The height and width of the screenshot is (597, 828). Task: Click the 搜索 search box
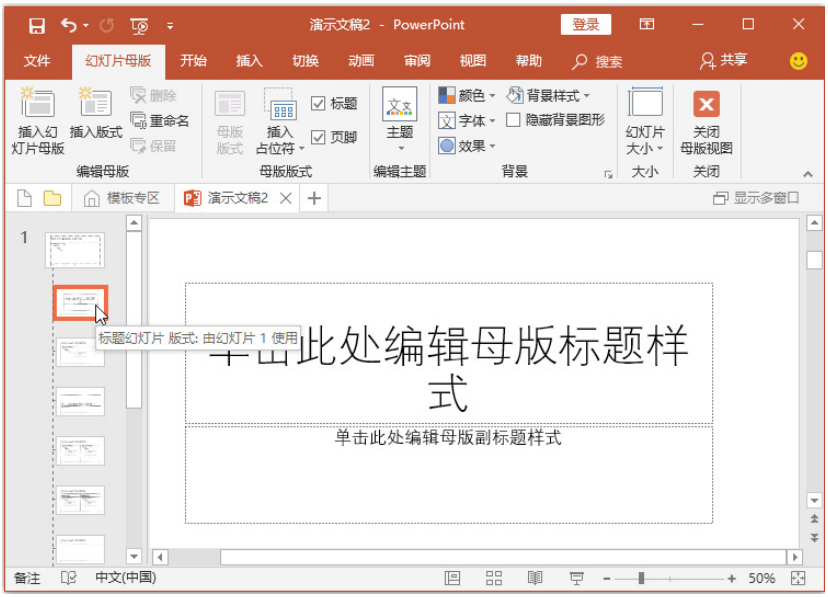click(597, 62)
